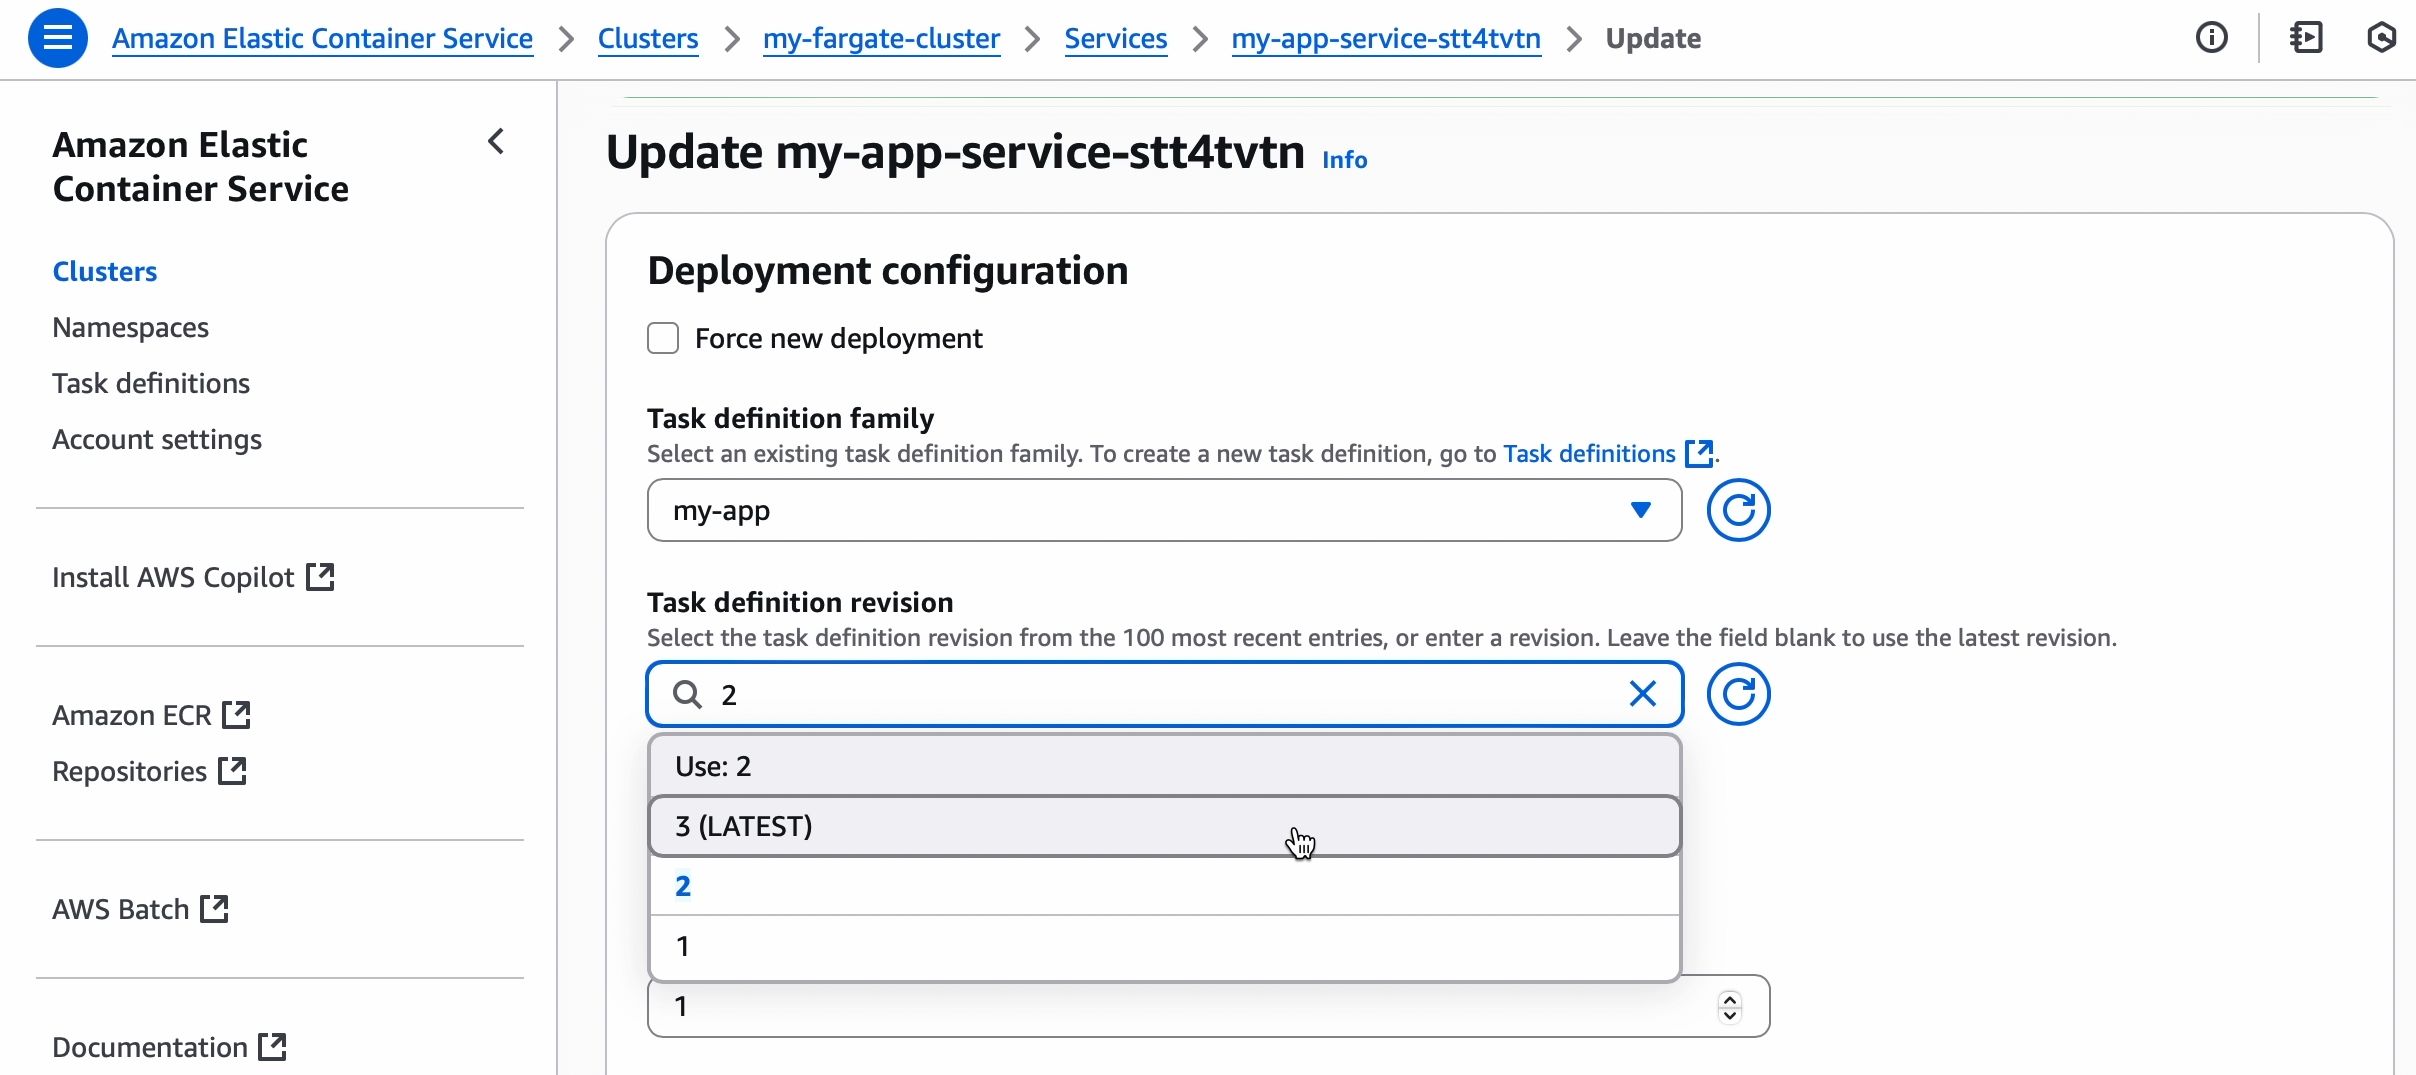Viewport: 2416px width, 1075px height.
Task: Click the info circle icon in header
Action: pos(2212,38)
